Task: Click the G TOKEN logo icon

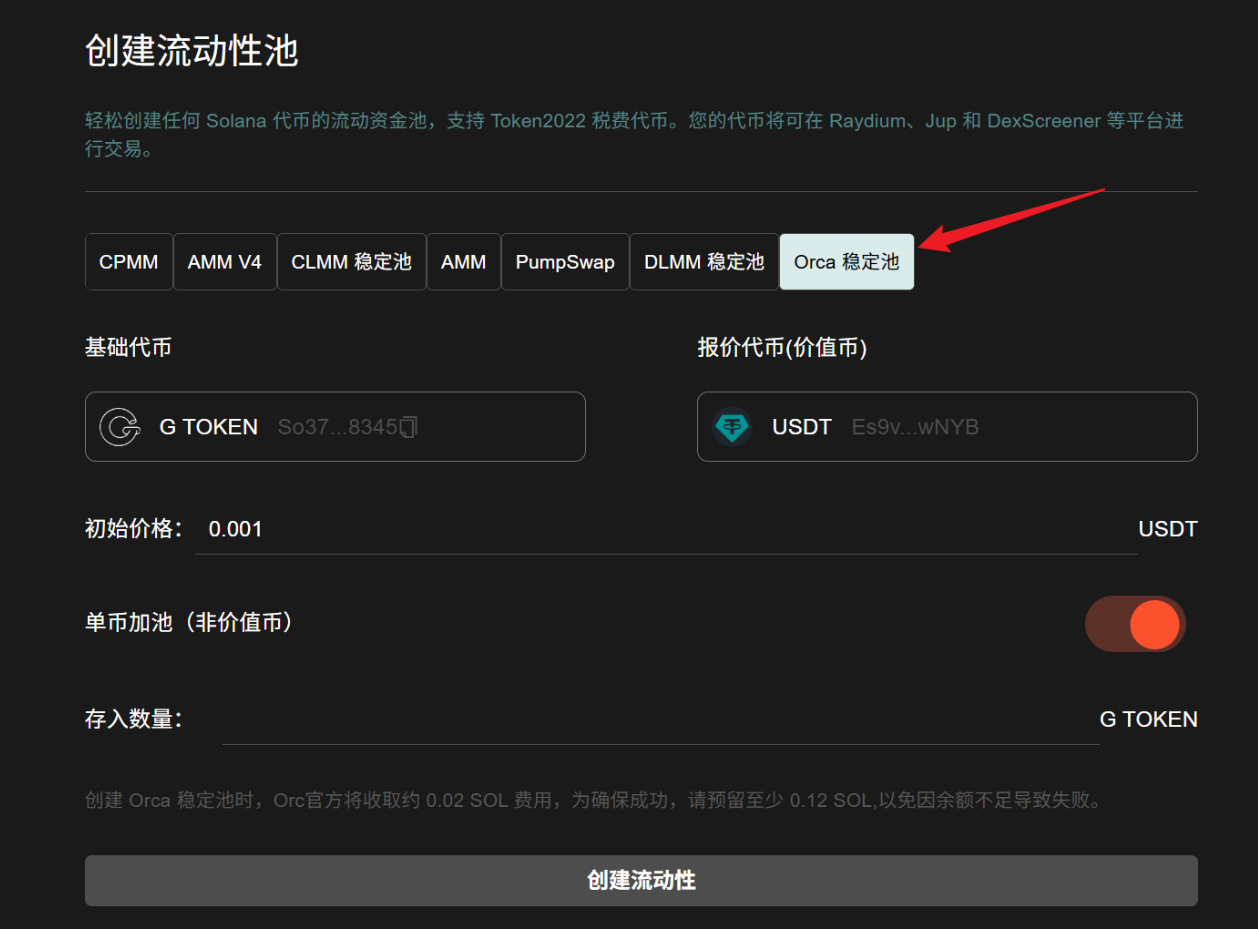Action: (x=120, y=427)
